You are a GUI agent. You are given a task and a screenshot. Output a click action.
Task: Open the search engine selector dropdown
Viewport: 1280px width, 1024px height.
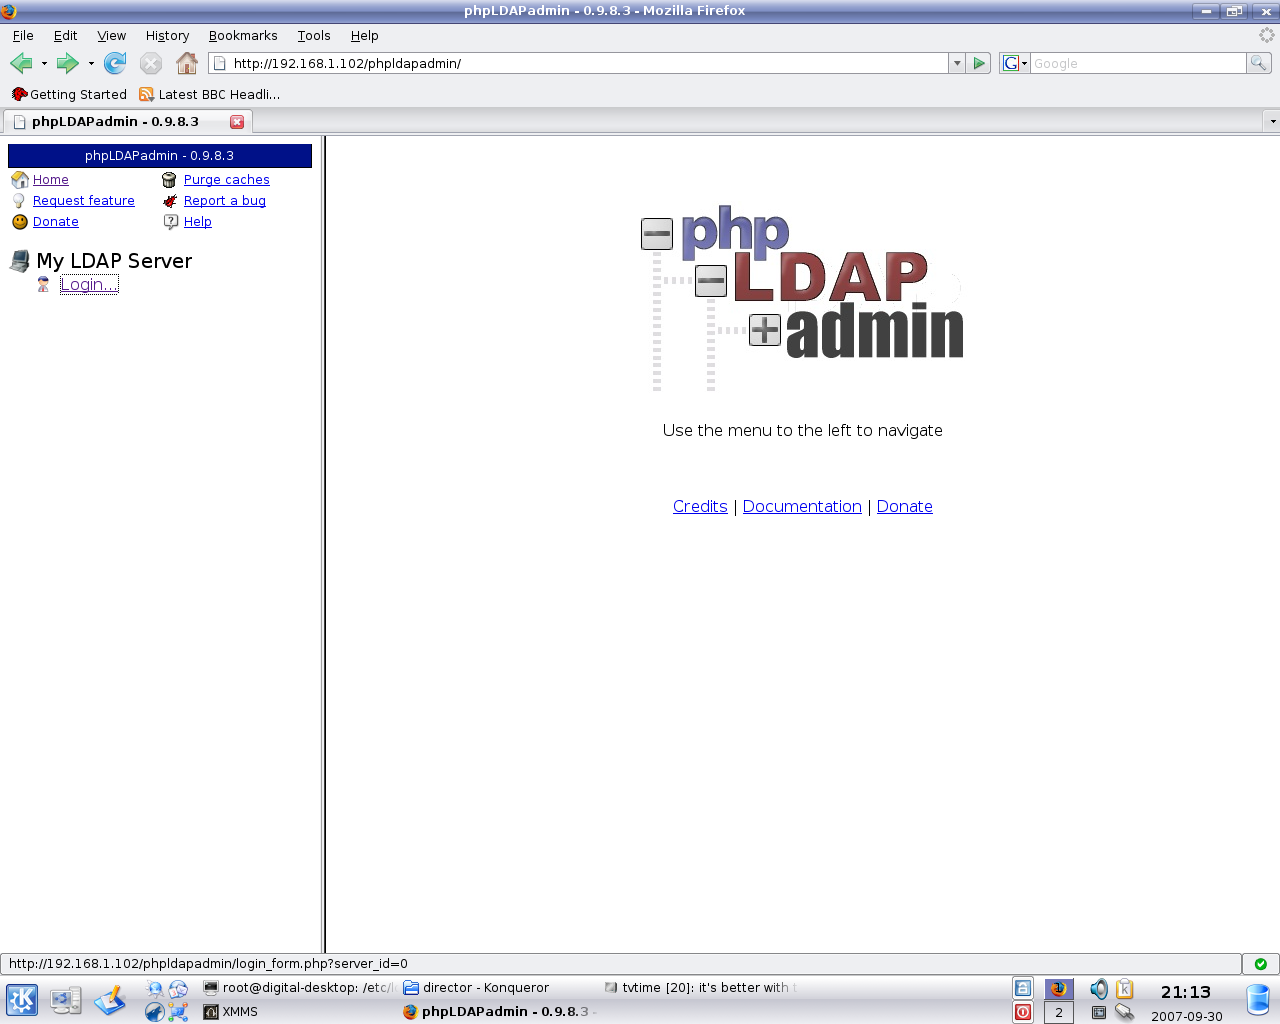(1015, 63)
